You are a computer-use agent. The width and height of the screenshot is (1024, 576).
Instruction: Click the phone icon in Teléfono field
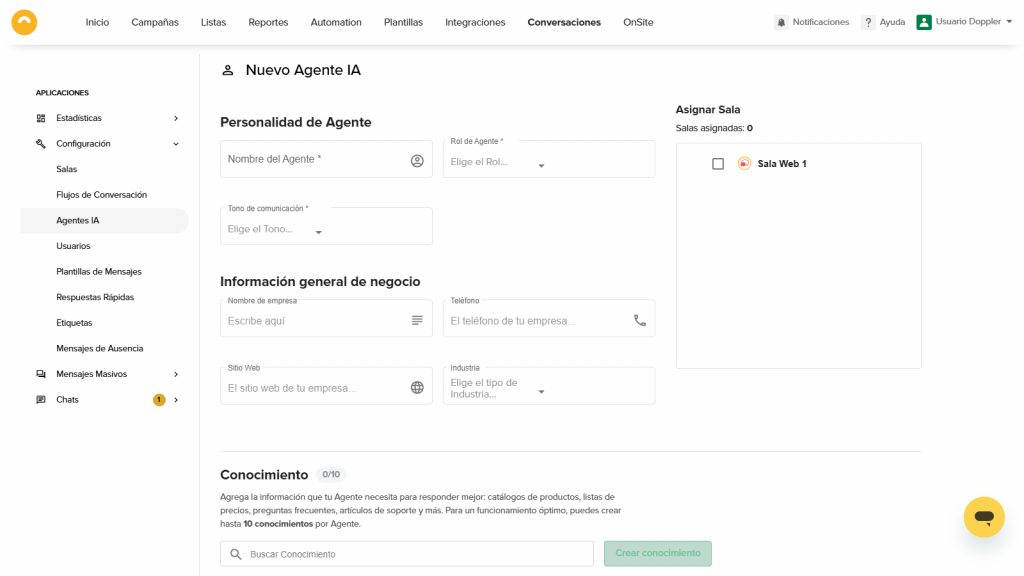(x=640, y=320)
